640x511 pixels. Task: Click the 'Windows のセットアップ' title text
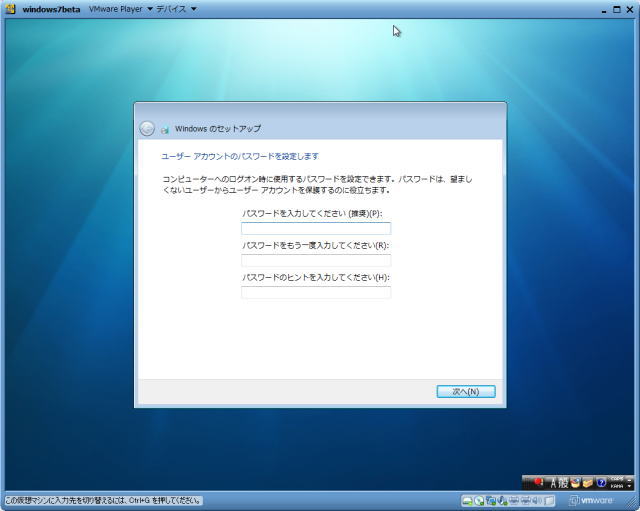pos(218,129)
